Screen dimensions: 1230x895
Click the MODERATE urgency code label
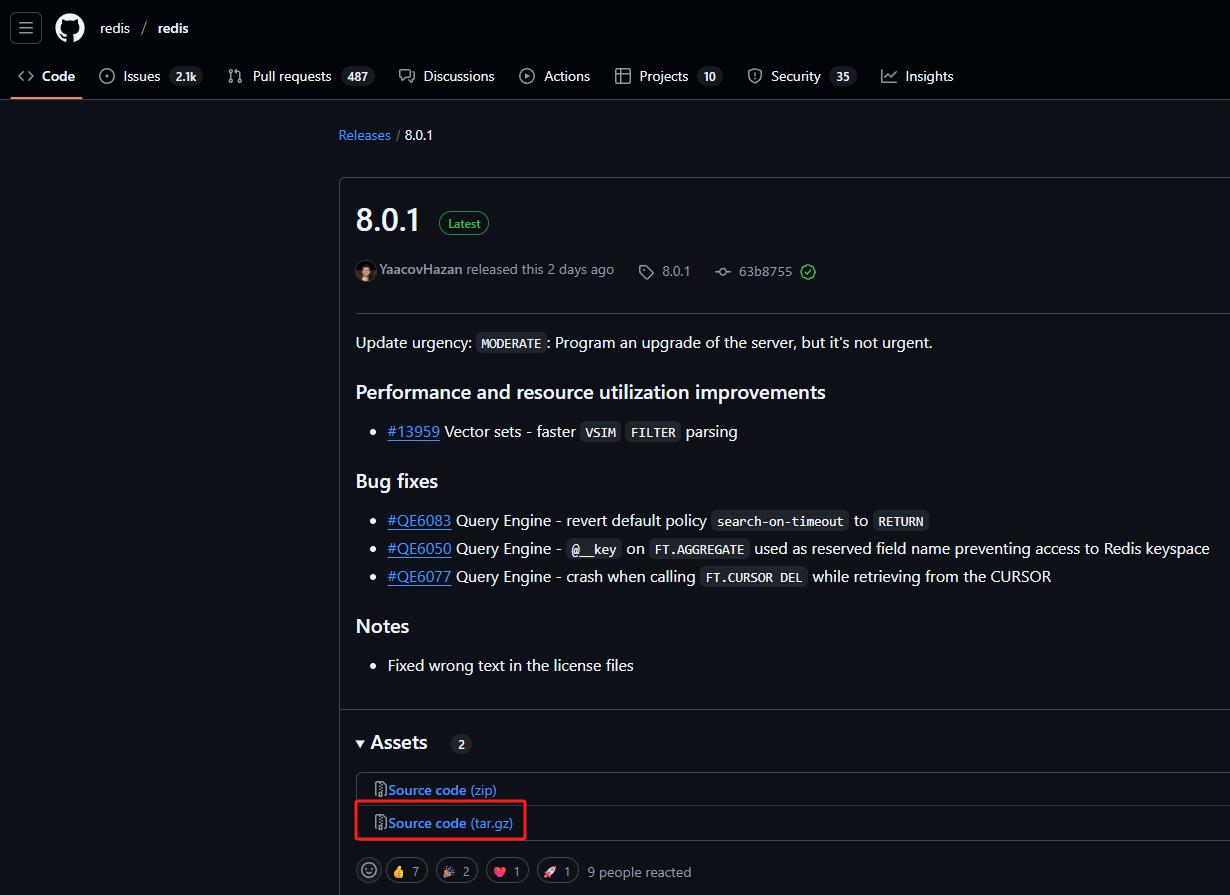point(511,343)
